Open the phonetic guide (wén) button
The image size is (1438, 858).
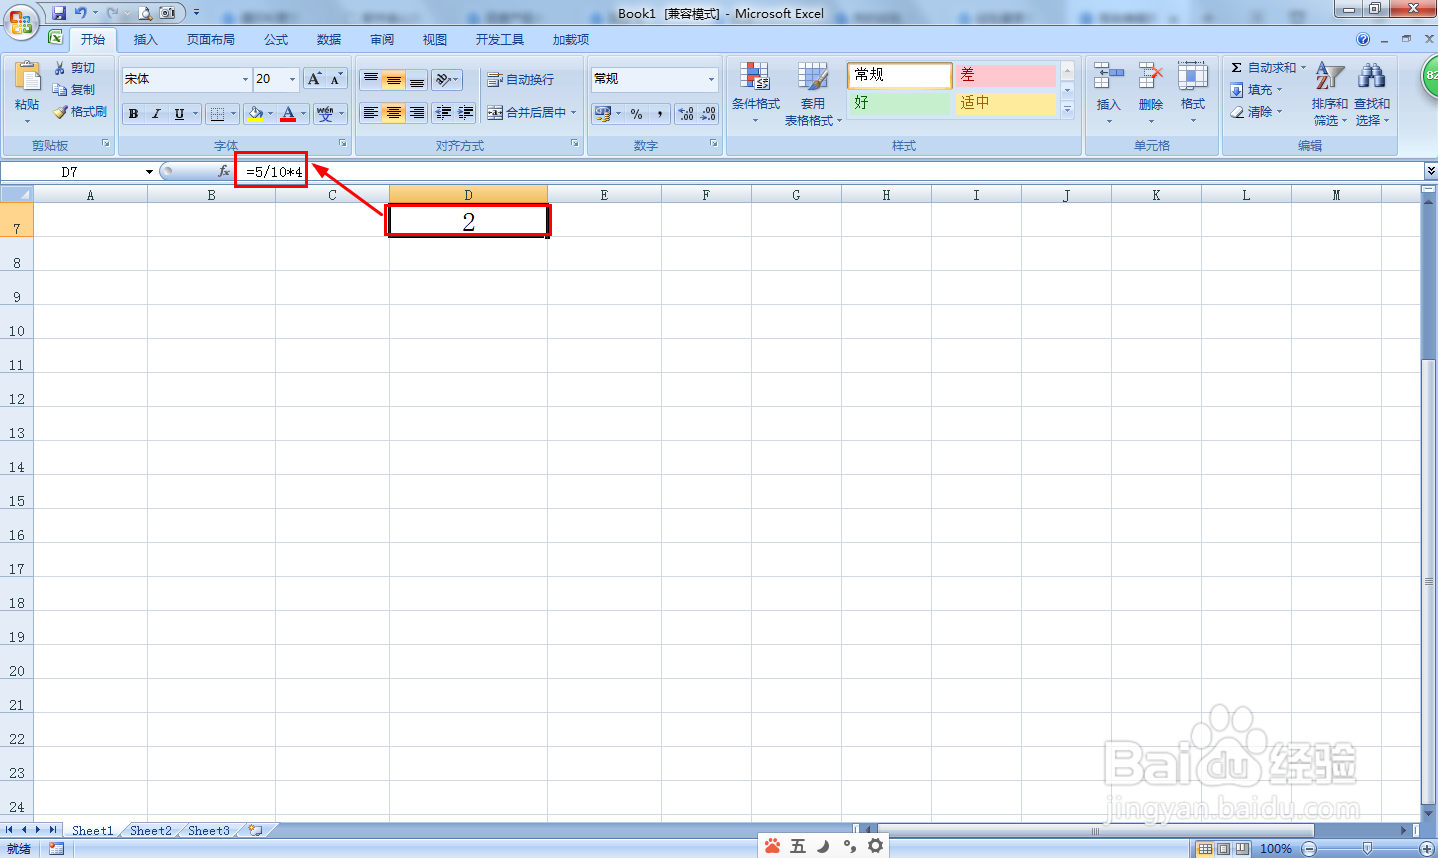[x=325, y=114]
